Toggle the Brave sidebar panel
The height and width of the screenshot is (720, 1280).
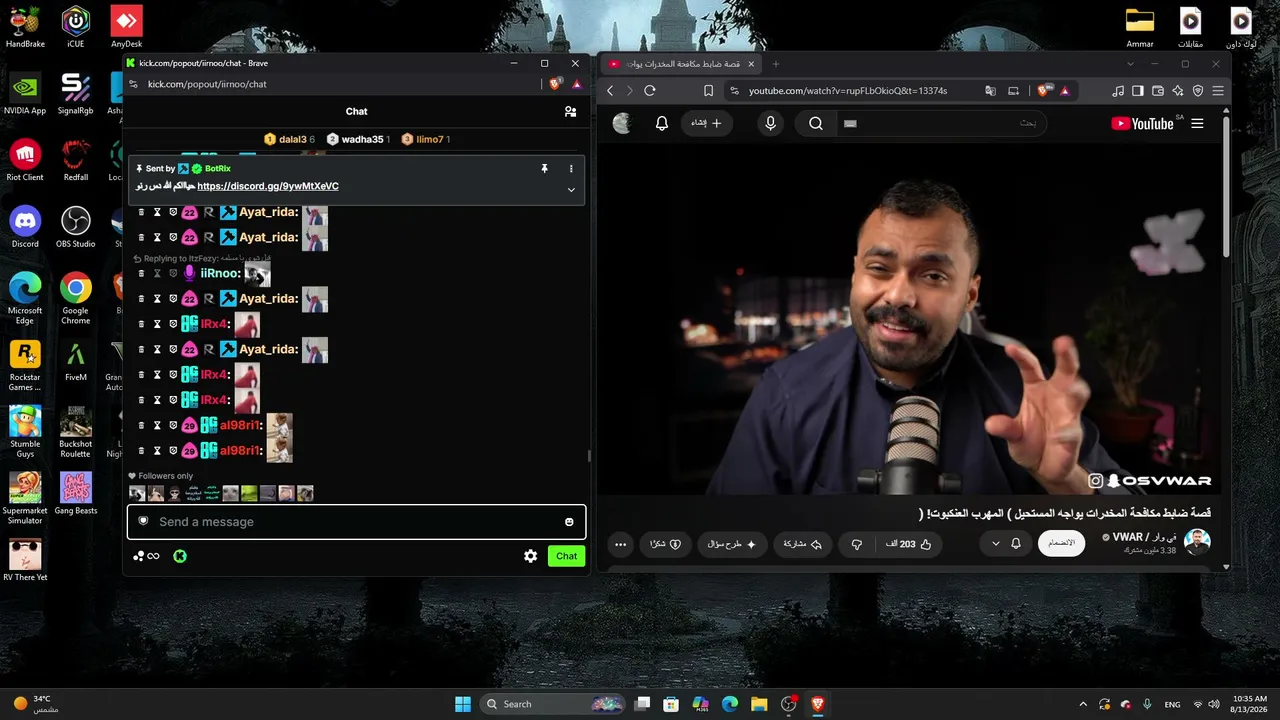pyautogui.click(x=1138, y=91)
